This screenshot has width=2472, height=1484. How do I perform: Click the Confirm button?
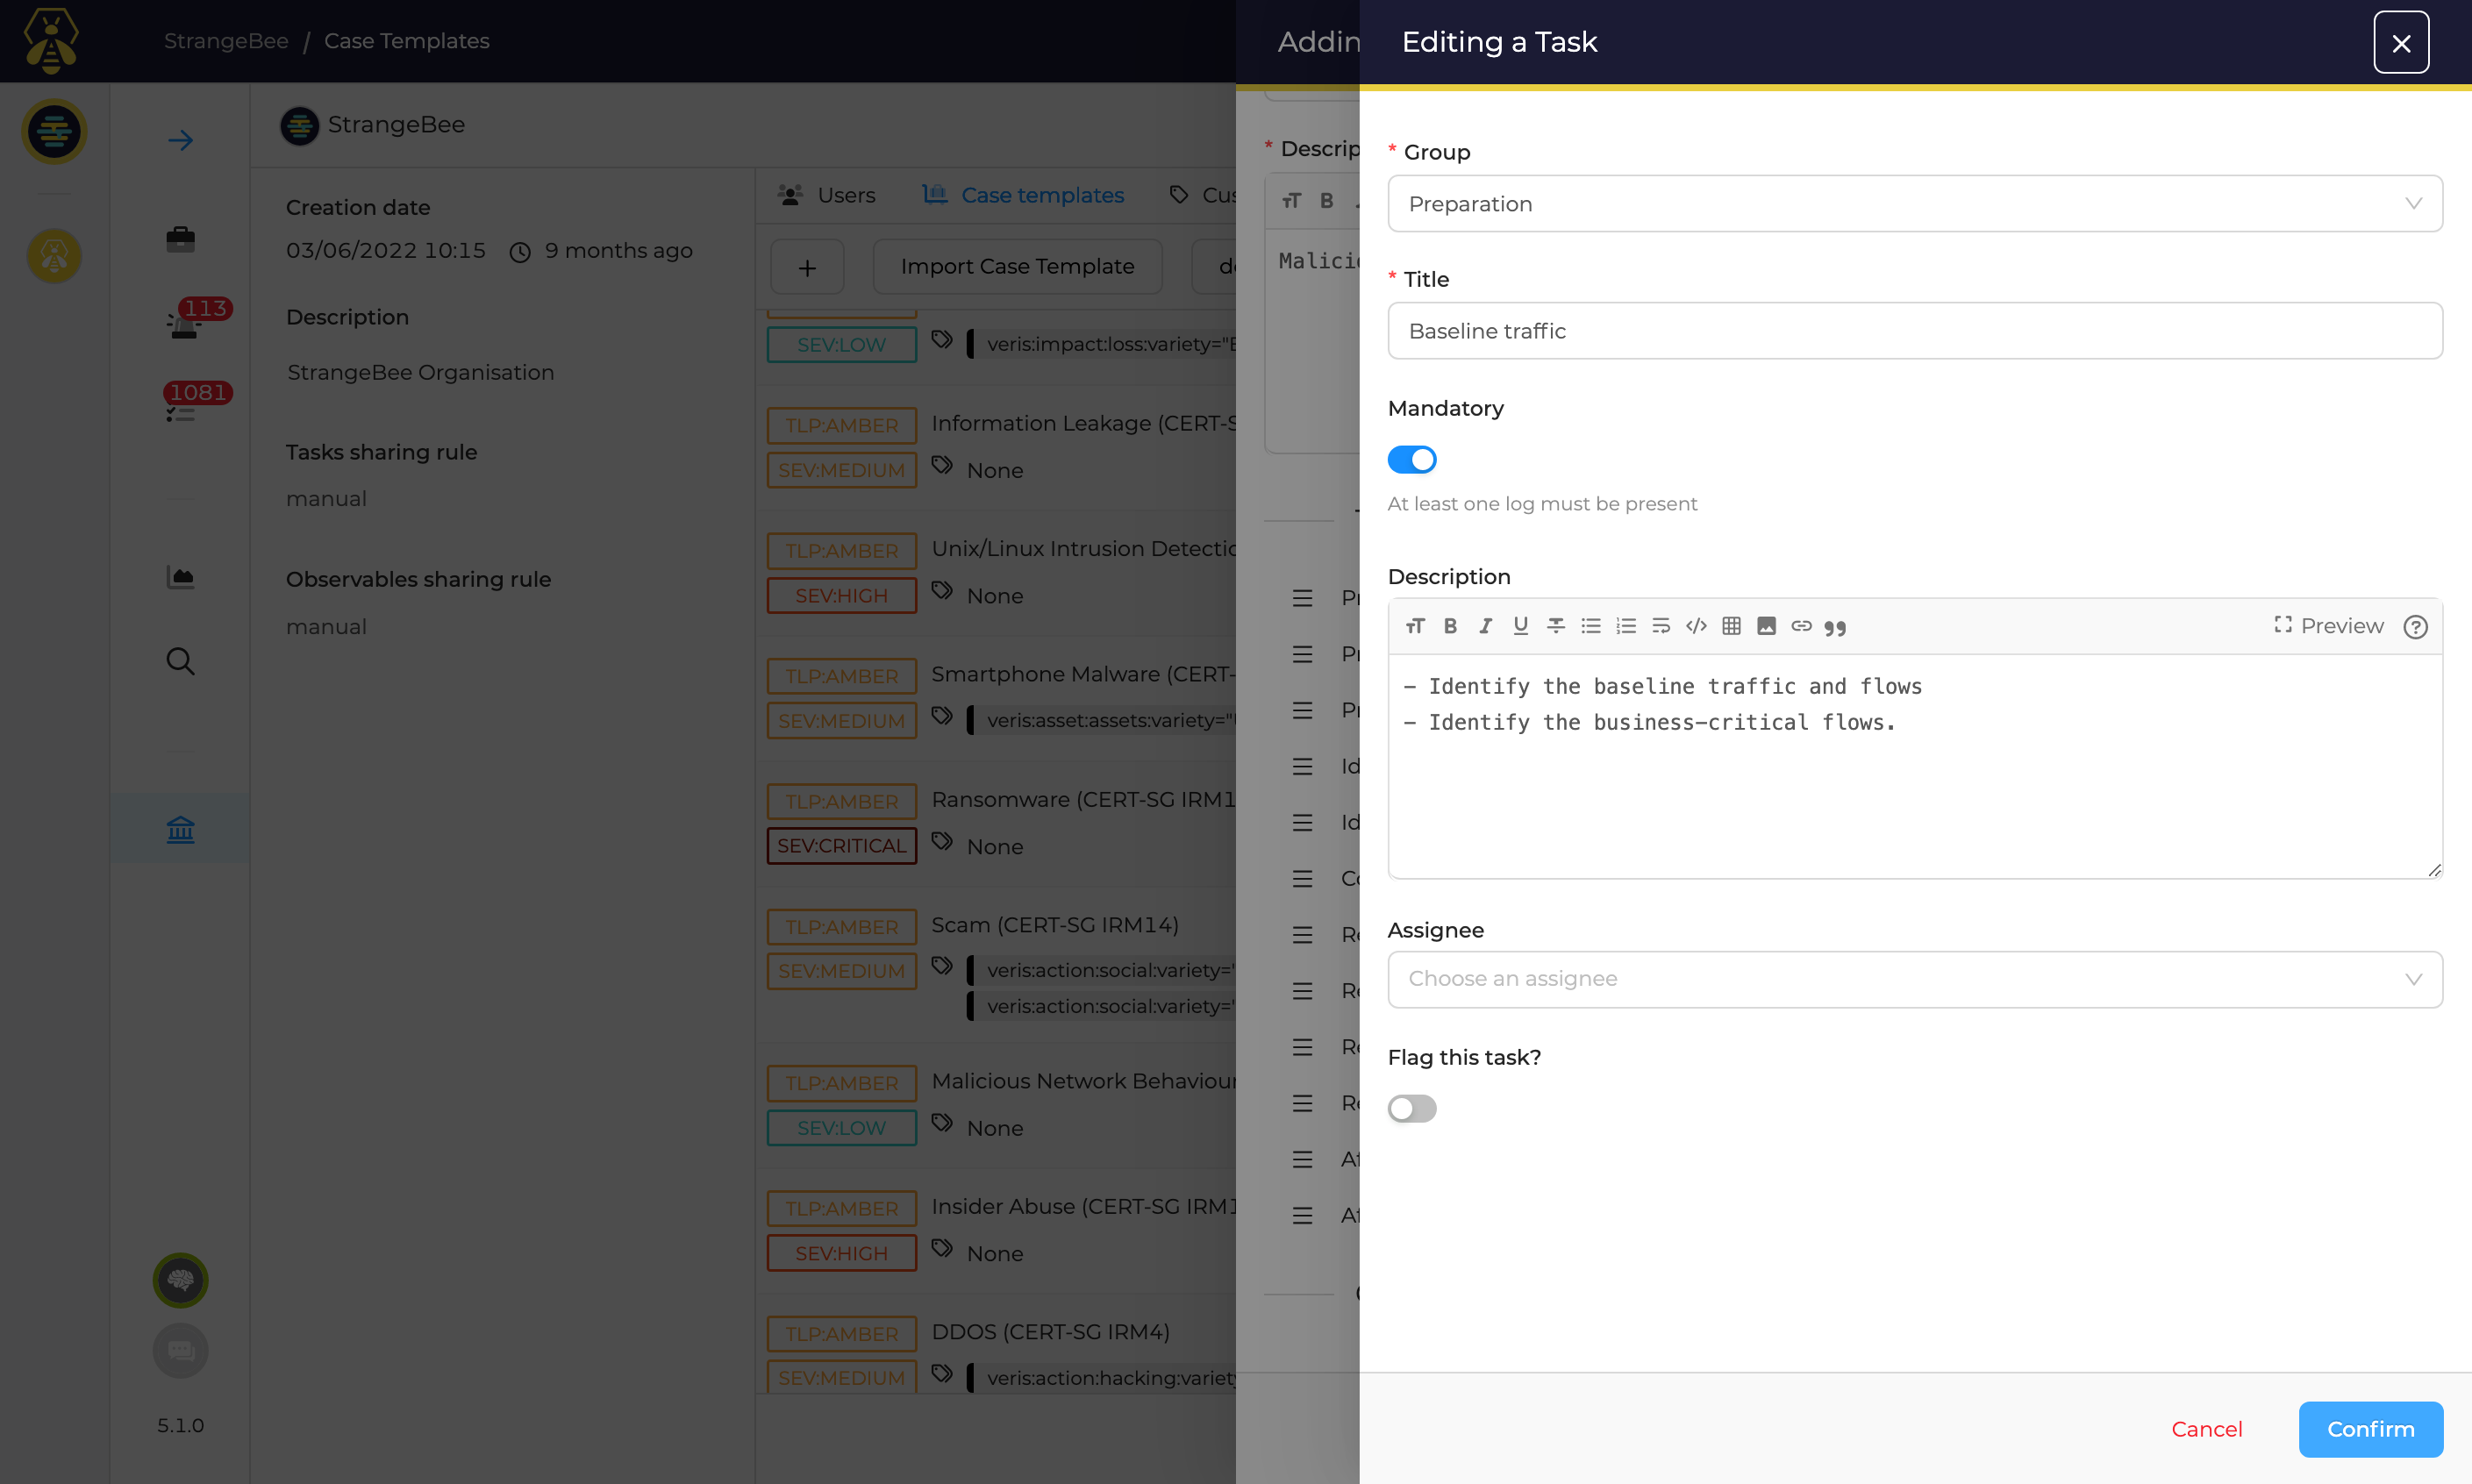[2370, 1429]
